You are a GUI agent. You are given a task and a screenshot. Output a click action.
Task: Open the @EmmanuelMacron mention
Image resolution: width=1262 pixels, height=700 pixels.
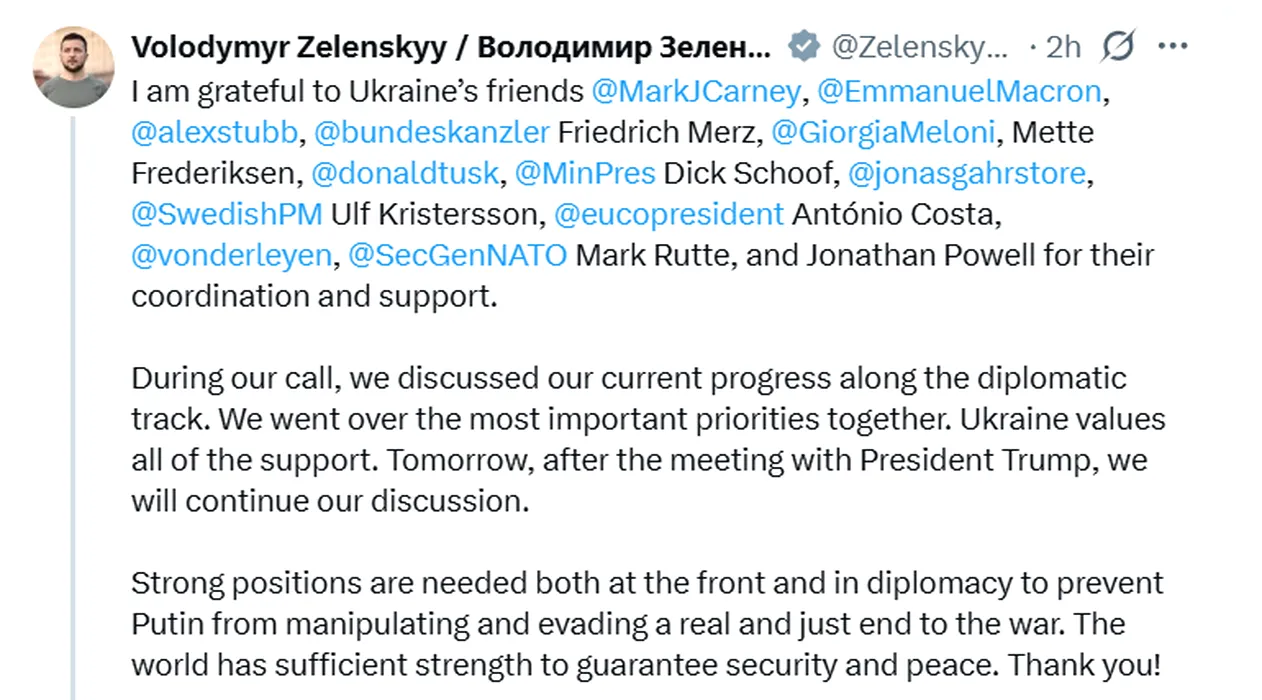click(x=958, y=92)
